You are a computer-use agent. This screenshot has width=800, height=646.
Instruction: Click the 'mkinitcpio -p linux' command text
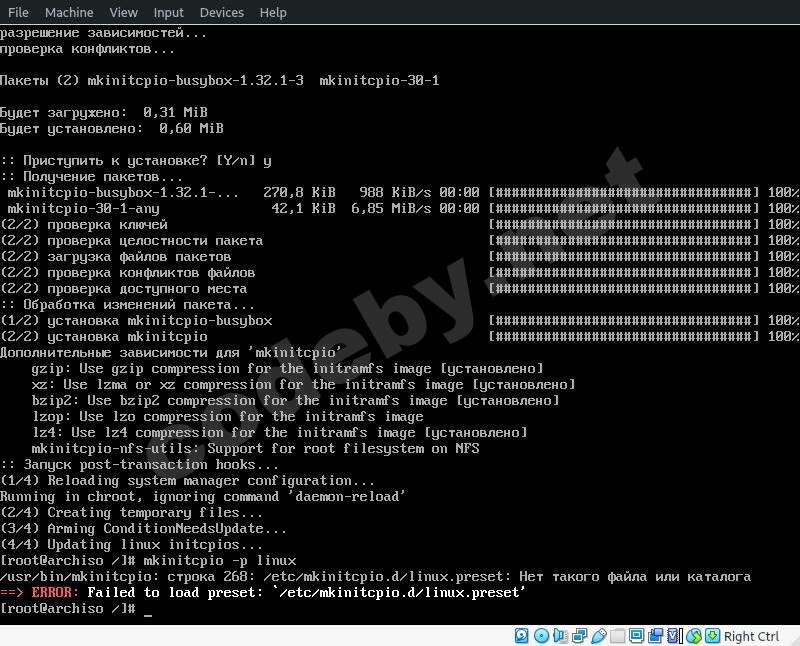coord(219,561)
